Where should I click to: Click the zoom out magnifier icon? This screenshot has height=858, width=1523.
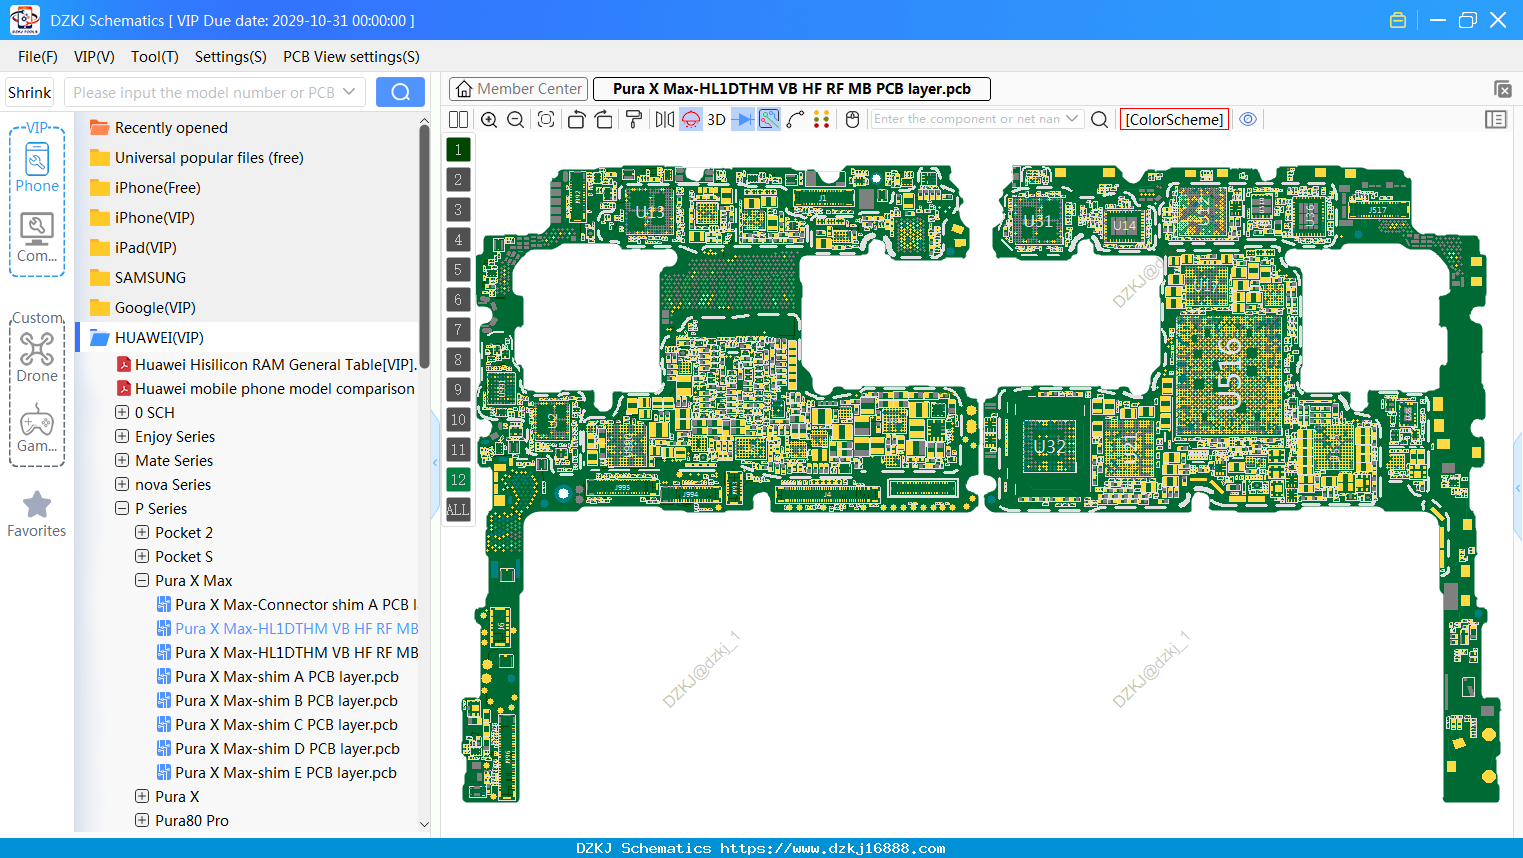point(516,119)
